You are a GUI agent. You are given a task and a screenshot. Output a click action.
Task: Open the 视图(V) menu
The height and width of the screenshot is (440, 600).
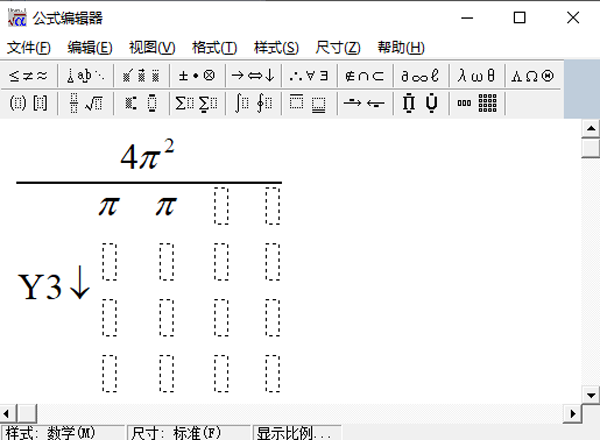point(152,47)
